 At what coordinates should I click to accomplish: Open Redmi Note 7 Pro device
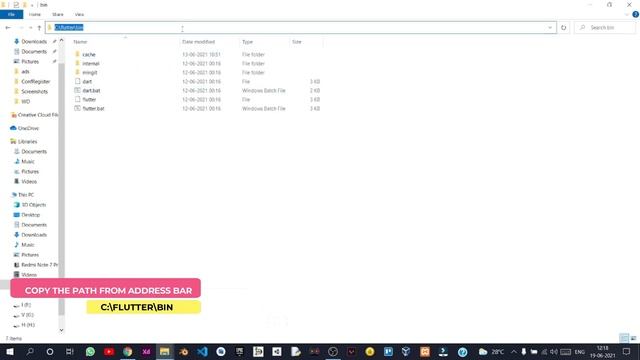pyautogui.click(x=39, y=264)
